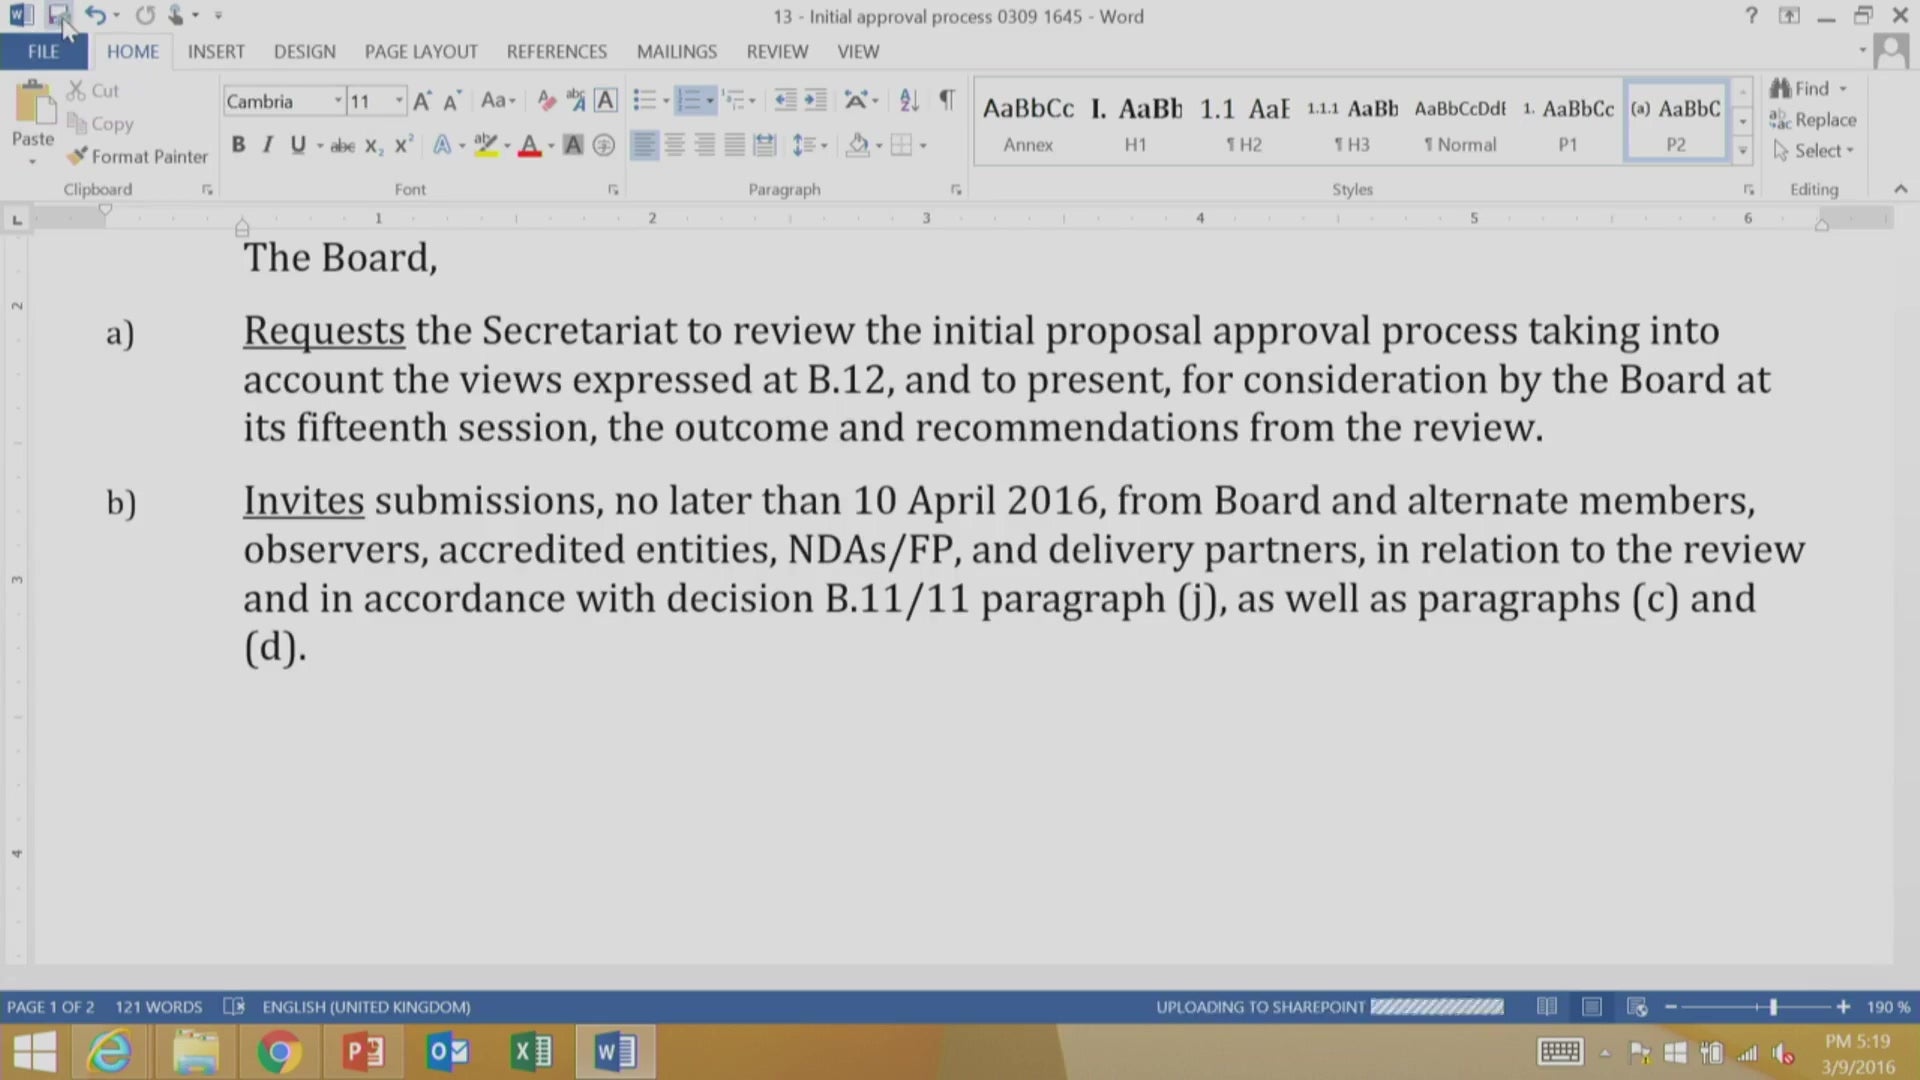
Task: Increase paragraph indent
Action: [816, 100]
